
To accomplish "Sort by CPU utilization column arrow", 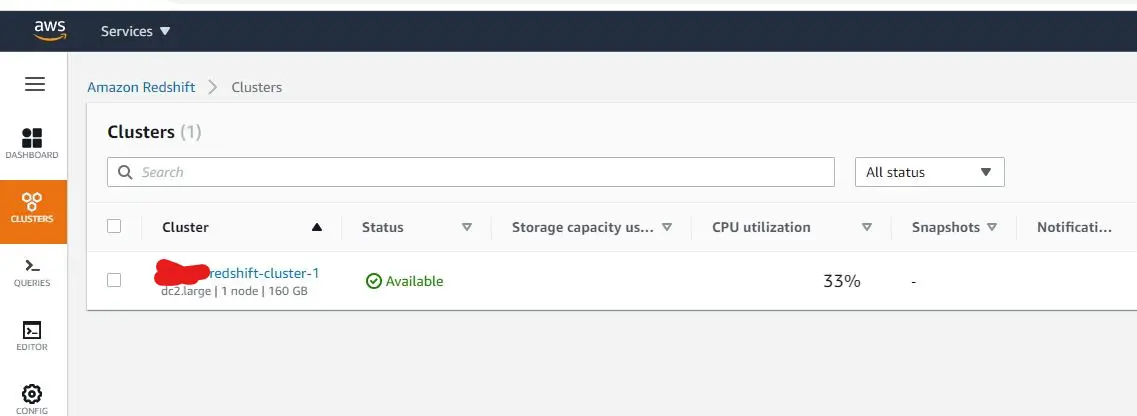I will [867, 227].
